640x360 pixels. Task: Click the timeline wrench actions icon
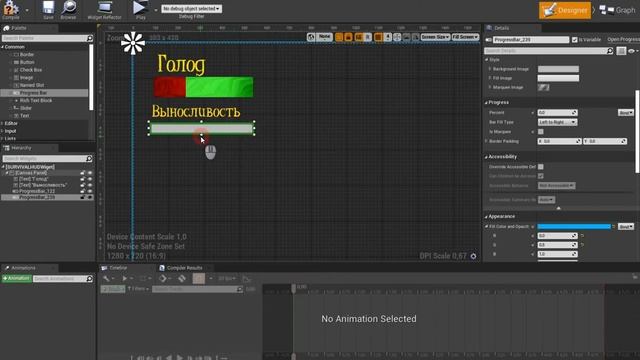(x=108, y=279)
